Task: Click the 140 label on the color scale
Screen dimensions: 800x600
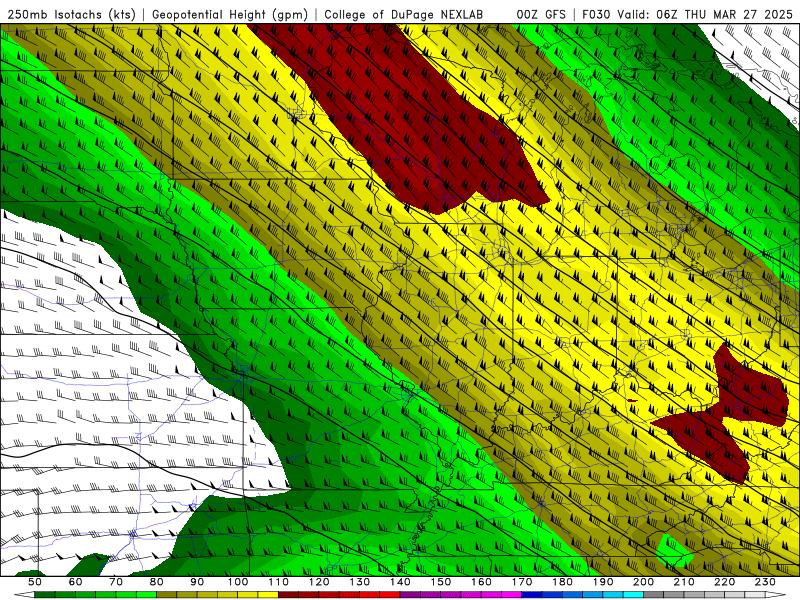Action: (x=400, y=582)
